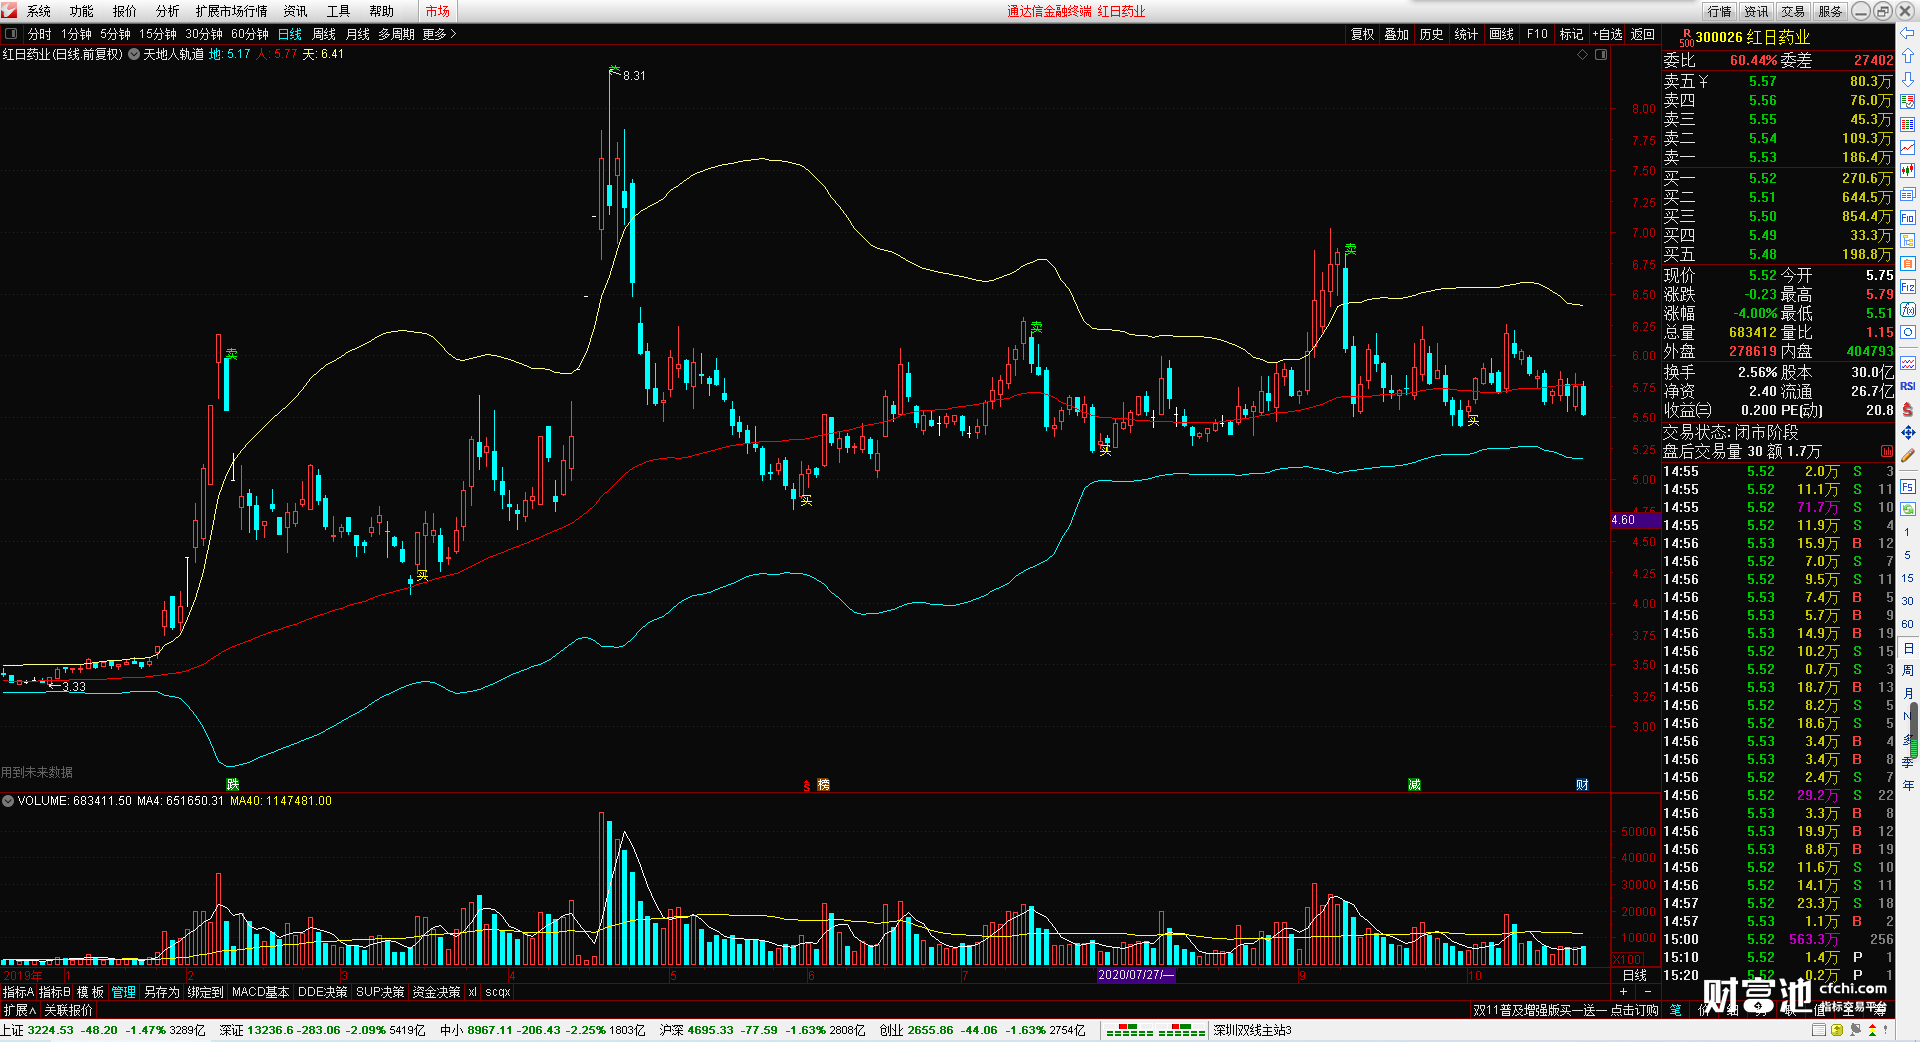Open the 复权 adjustment dropdown
This screenshot has width=1920, height=1042.
(1363, 34)
